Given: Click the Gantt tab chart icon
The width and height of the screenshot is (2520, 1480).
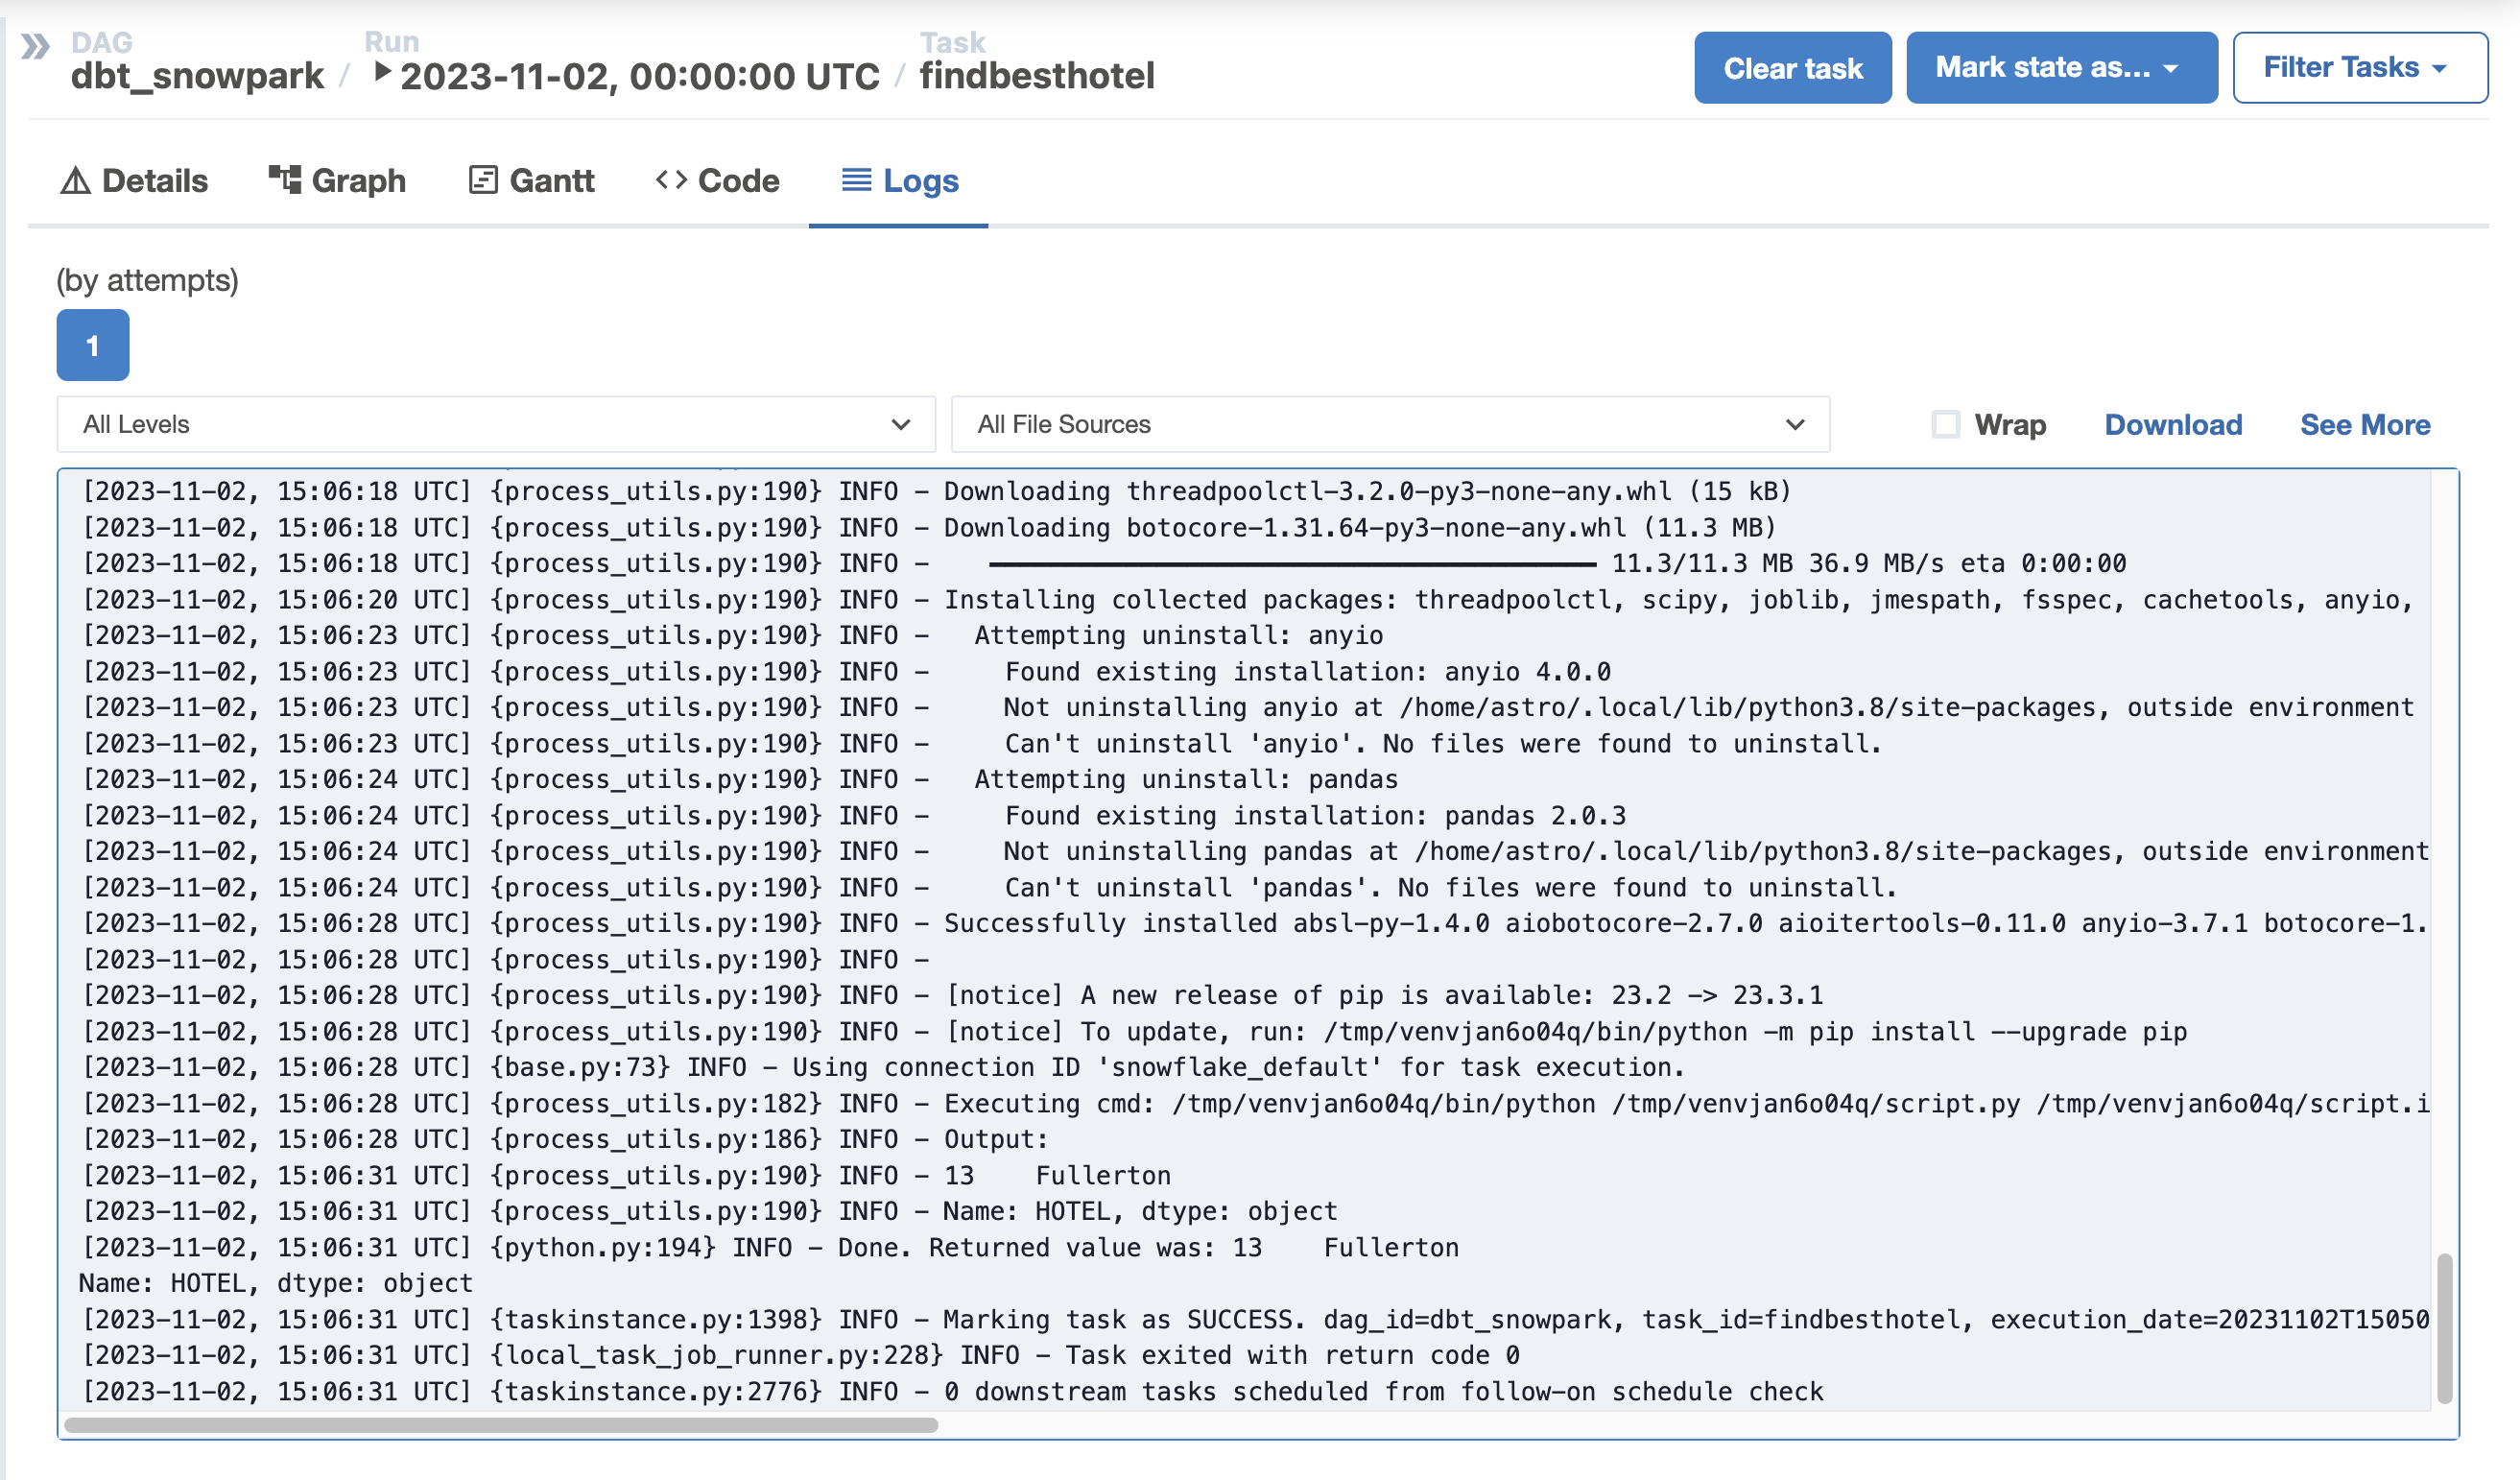Looking at the screenshot, I should click(483, 180).
